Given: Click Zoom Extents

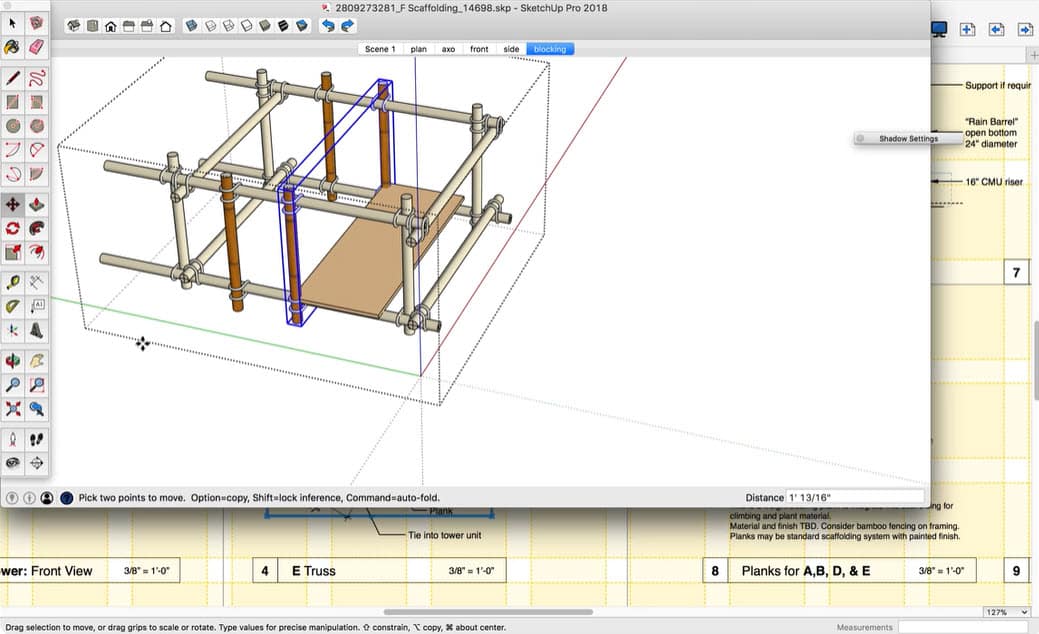Looking at the screenshot, I should point(13,409).
